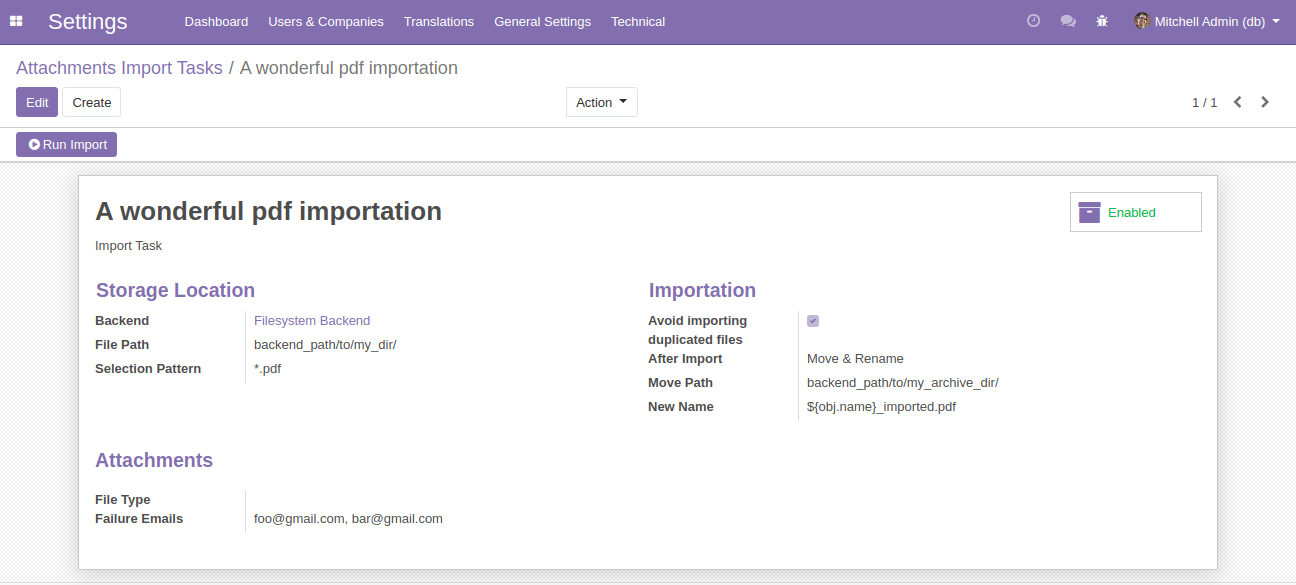The height and width of the screenshot is (585, 1296).
Task: Open the Users & Companies menu
Action: [x=326, y=21]
